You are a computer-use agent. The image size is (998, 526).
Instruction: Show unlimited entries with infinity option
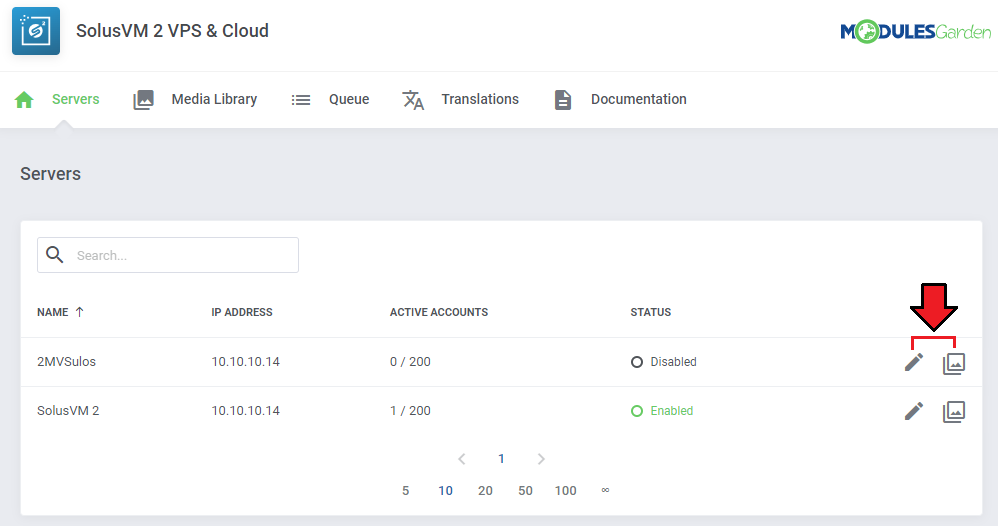605,490
